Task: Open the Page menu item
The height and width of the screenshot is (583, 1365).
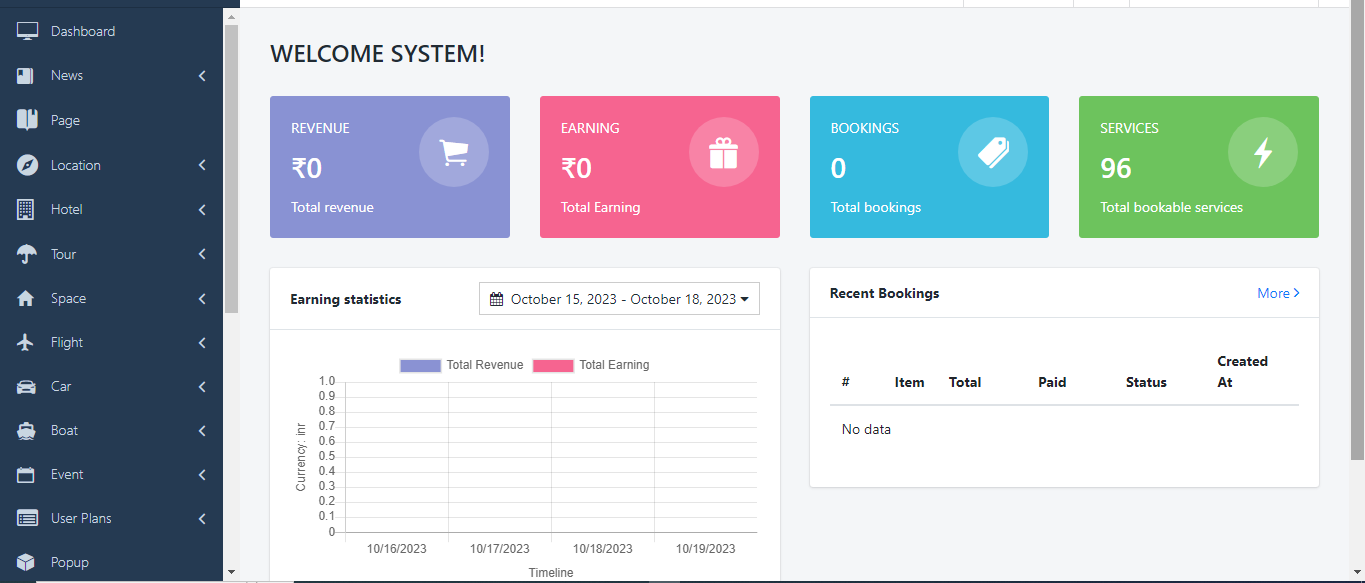Action: pos(65,120)
